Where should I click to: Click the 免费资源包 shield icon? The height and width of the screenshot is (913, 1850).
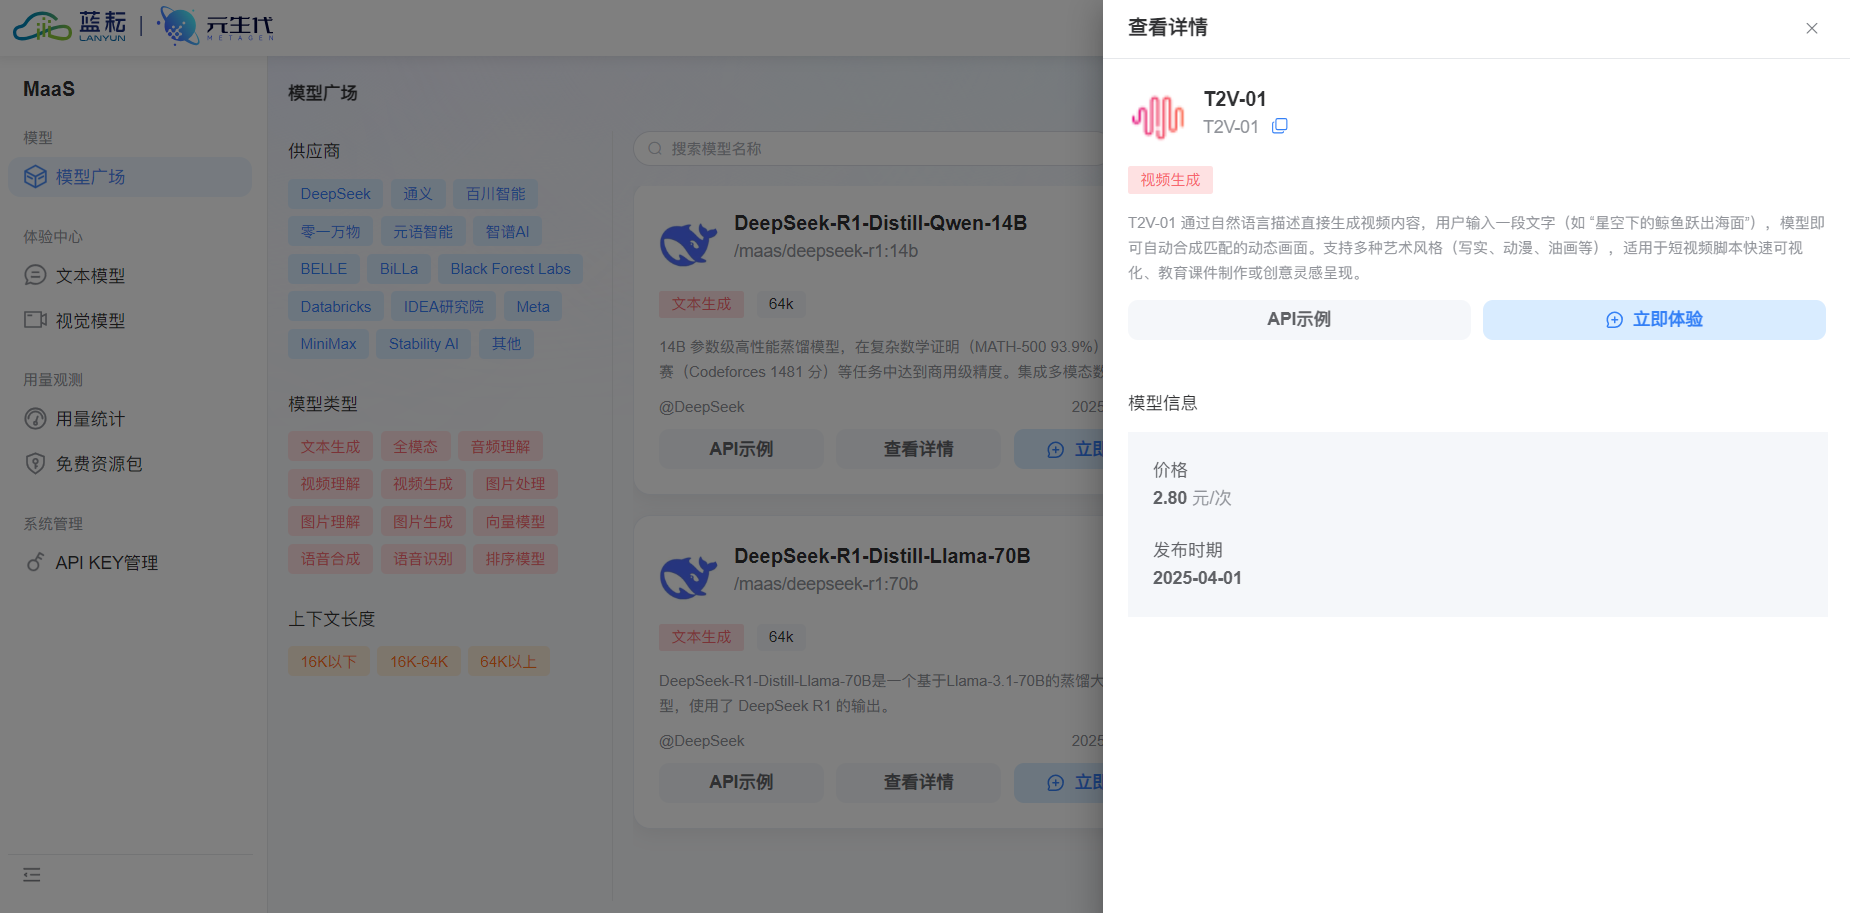pos(35,463)
